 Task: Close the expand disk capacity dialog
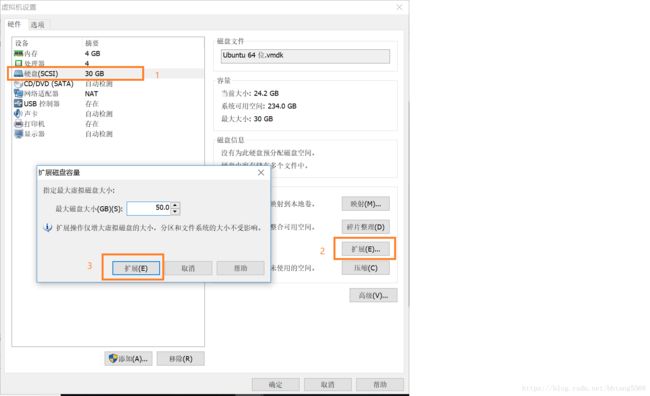click(x=261, y=172)
